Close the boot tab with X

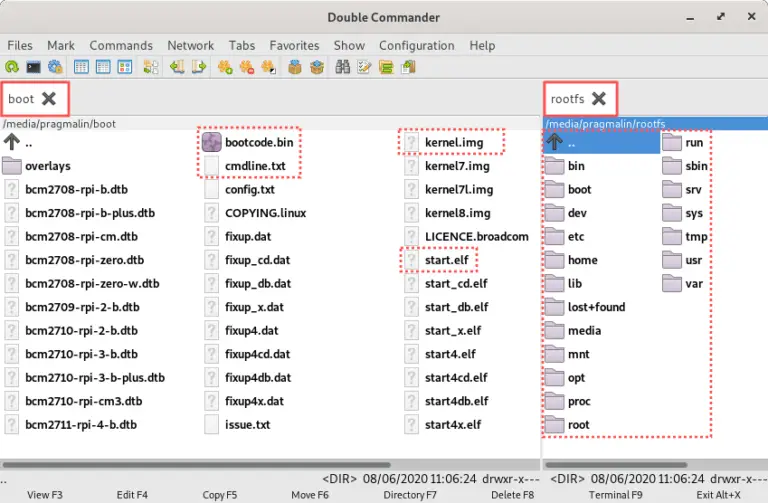[48, 99]
